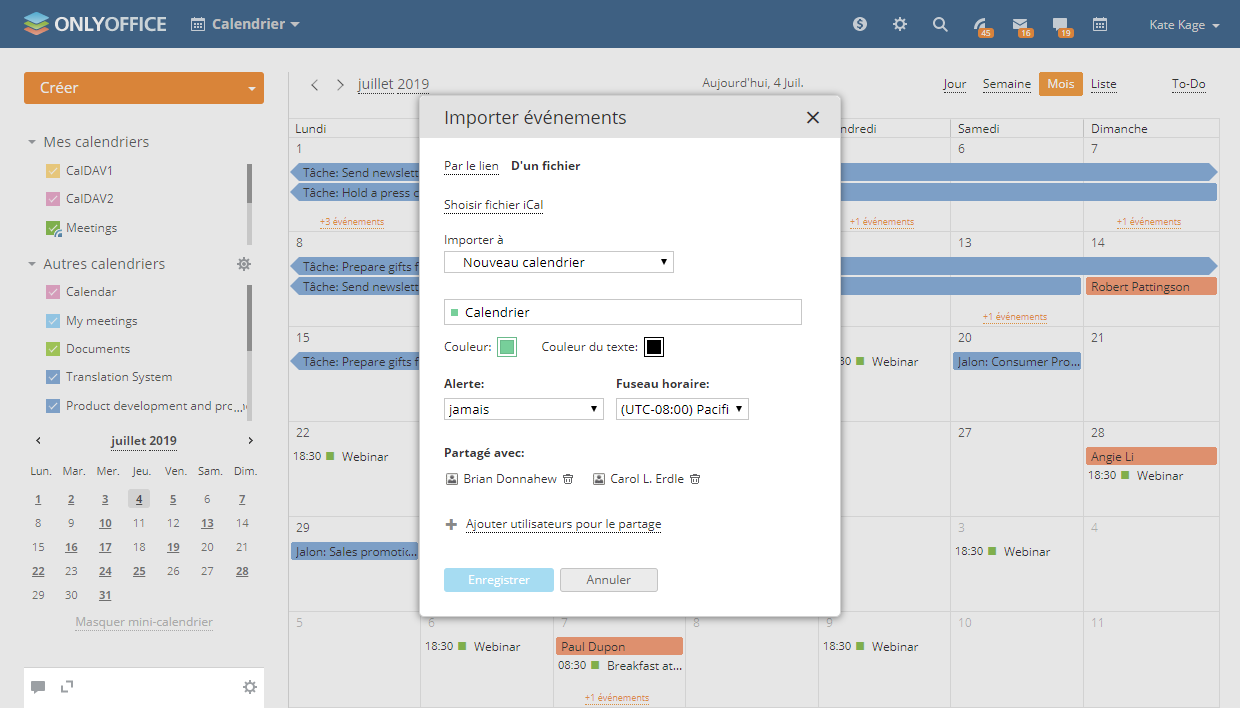Open the Importer à calendar dropdown
Viewport: 1240px width, 708px height.
(x=559, y=262)
